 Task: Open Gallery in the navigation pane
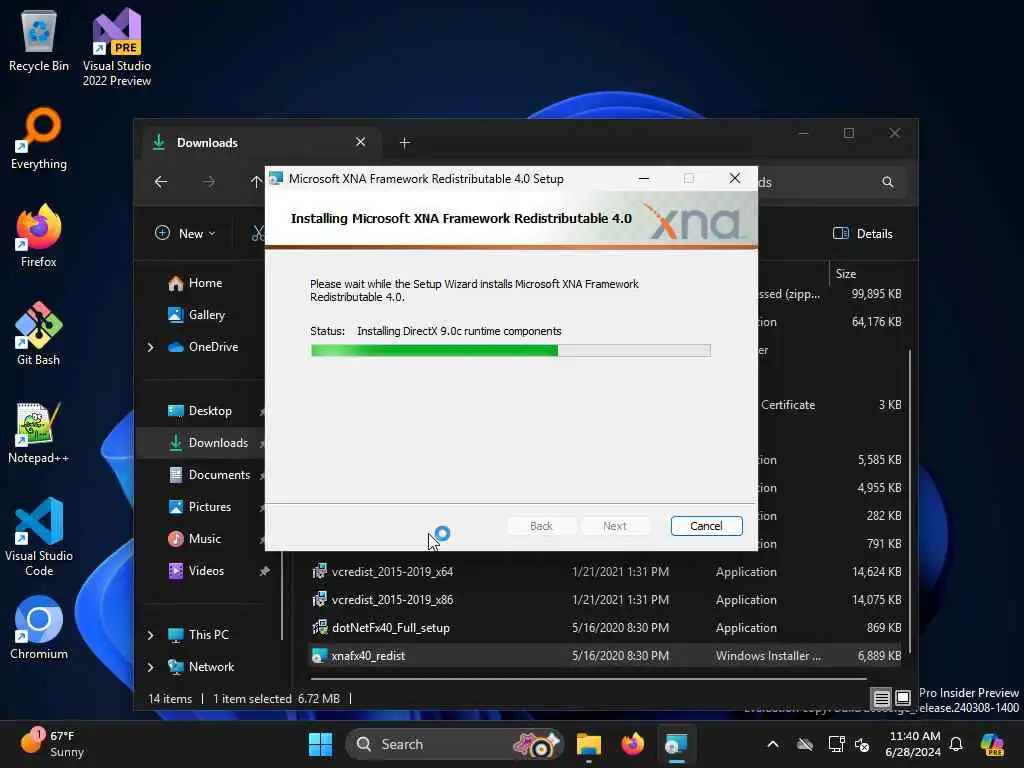point(197,315)
